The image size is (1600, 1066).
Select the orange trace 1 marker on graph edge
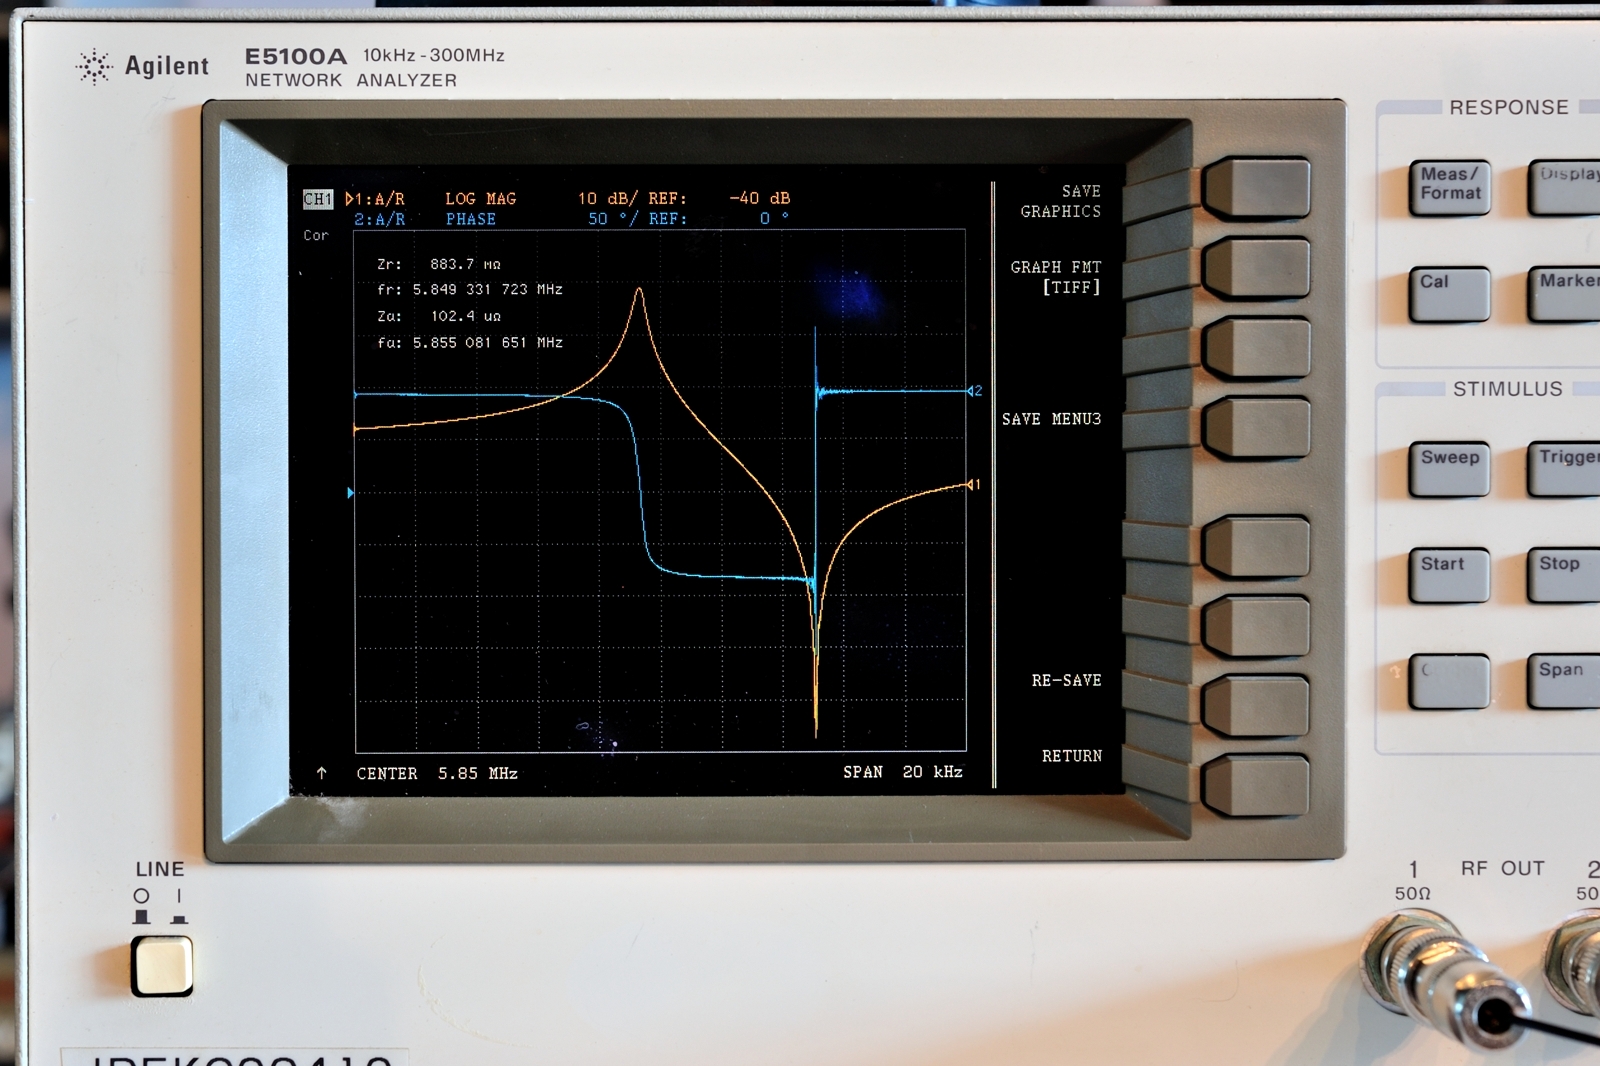coord(973,485)
